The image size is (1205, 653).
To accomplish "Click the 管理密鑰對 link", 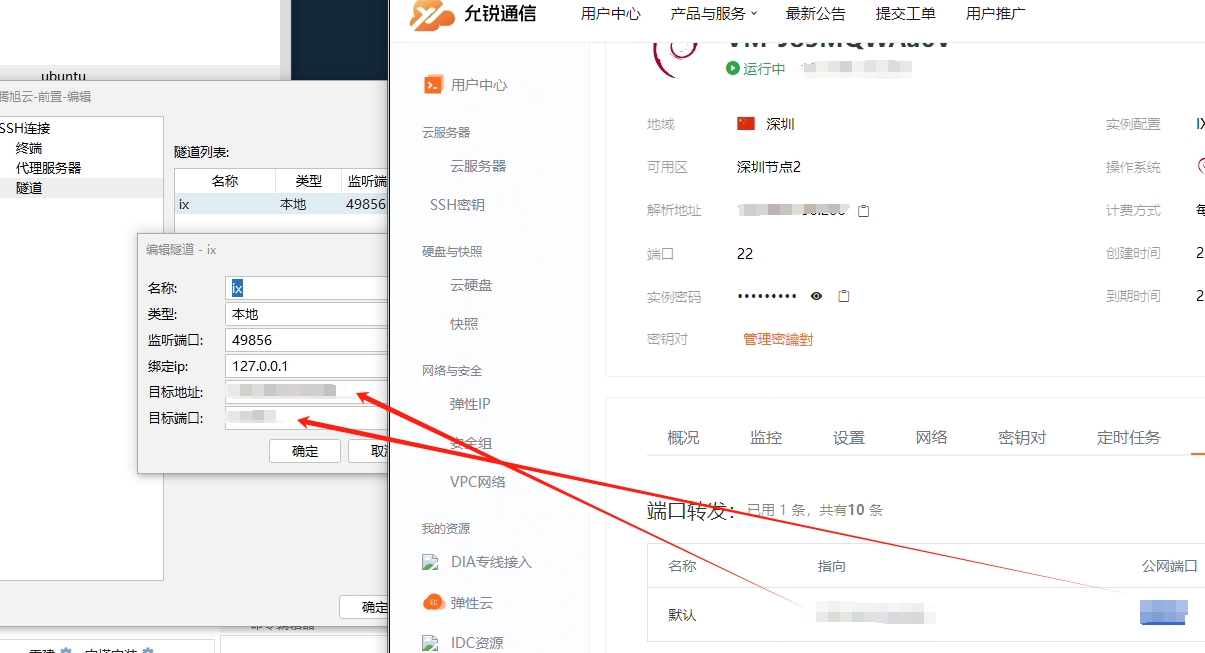I will click(778, 339).
